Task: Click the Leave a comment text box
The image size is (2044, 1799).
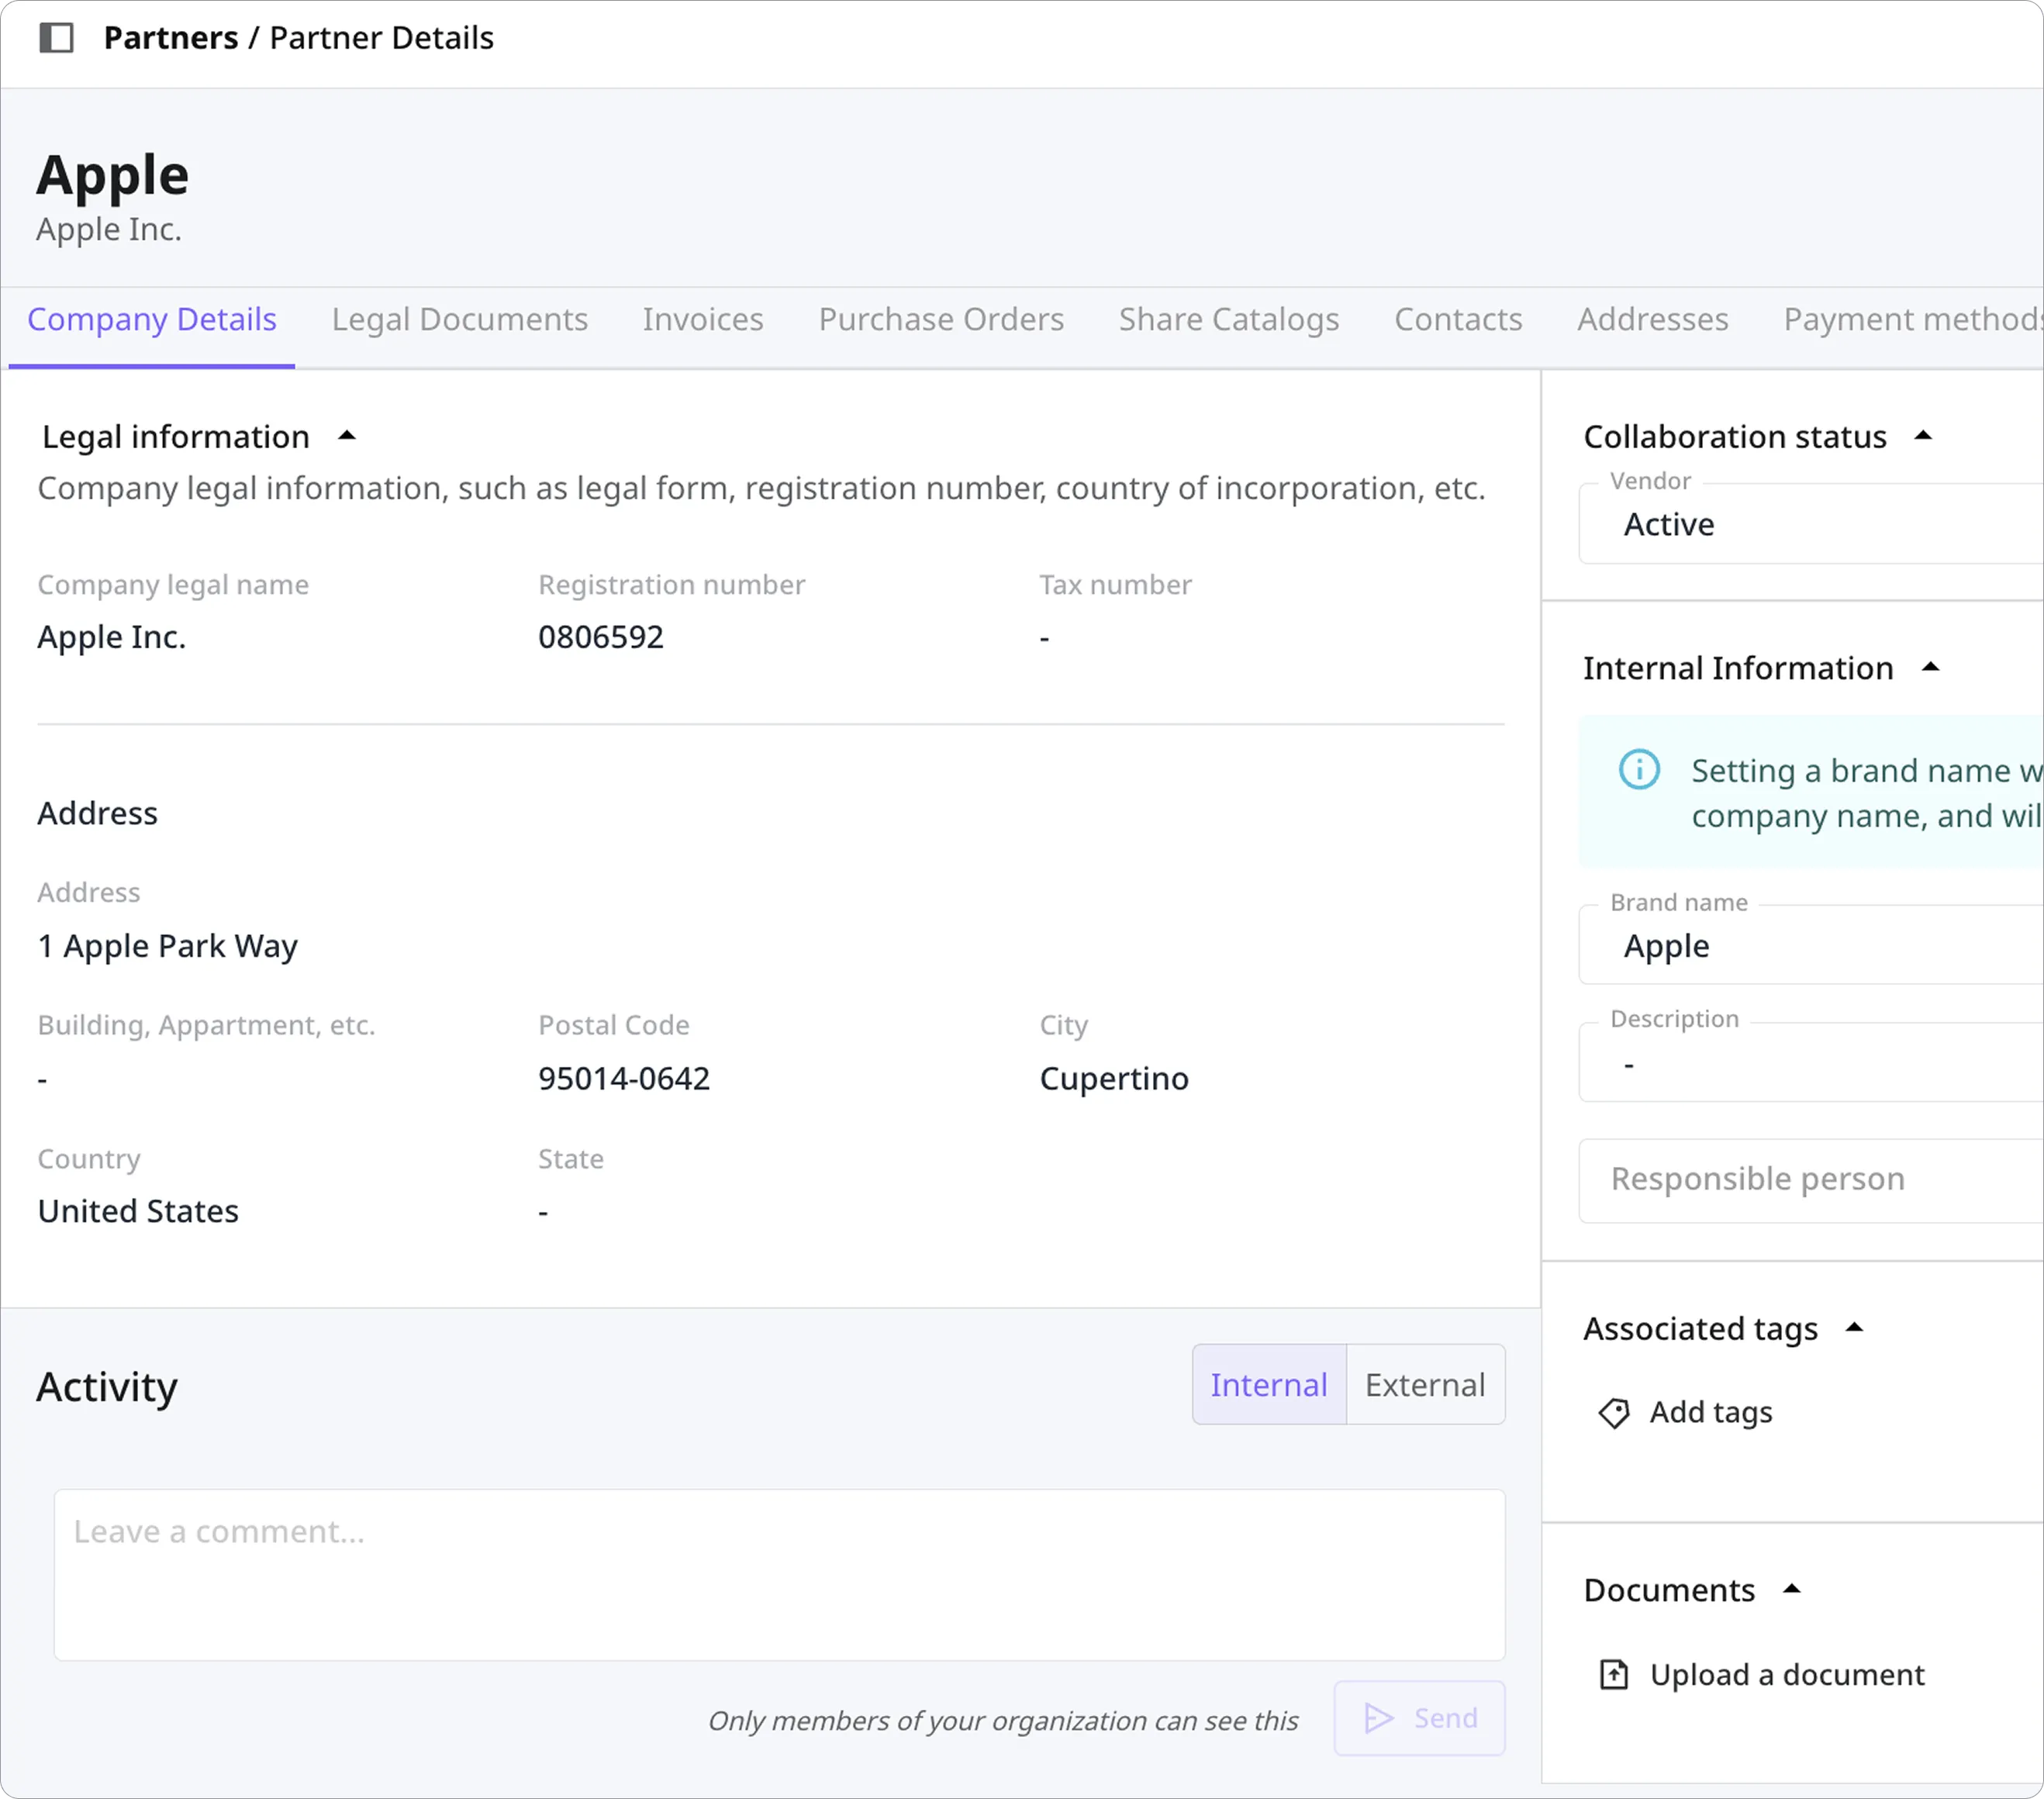Action: [x=779, y=1575]
